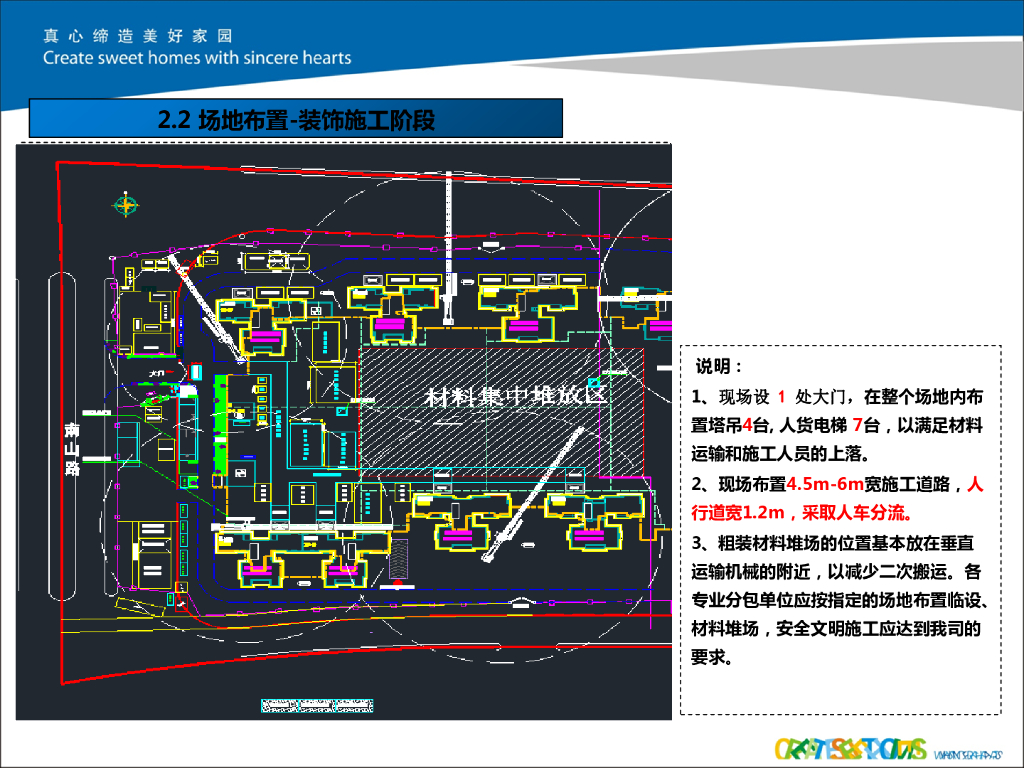1024x768 pixels.
Task: Click the line "材料堆场，安全文明施工应达到我司的"
Action: tap(837, 629)
